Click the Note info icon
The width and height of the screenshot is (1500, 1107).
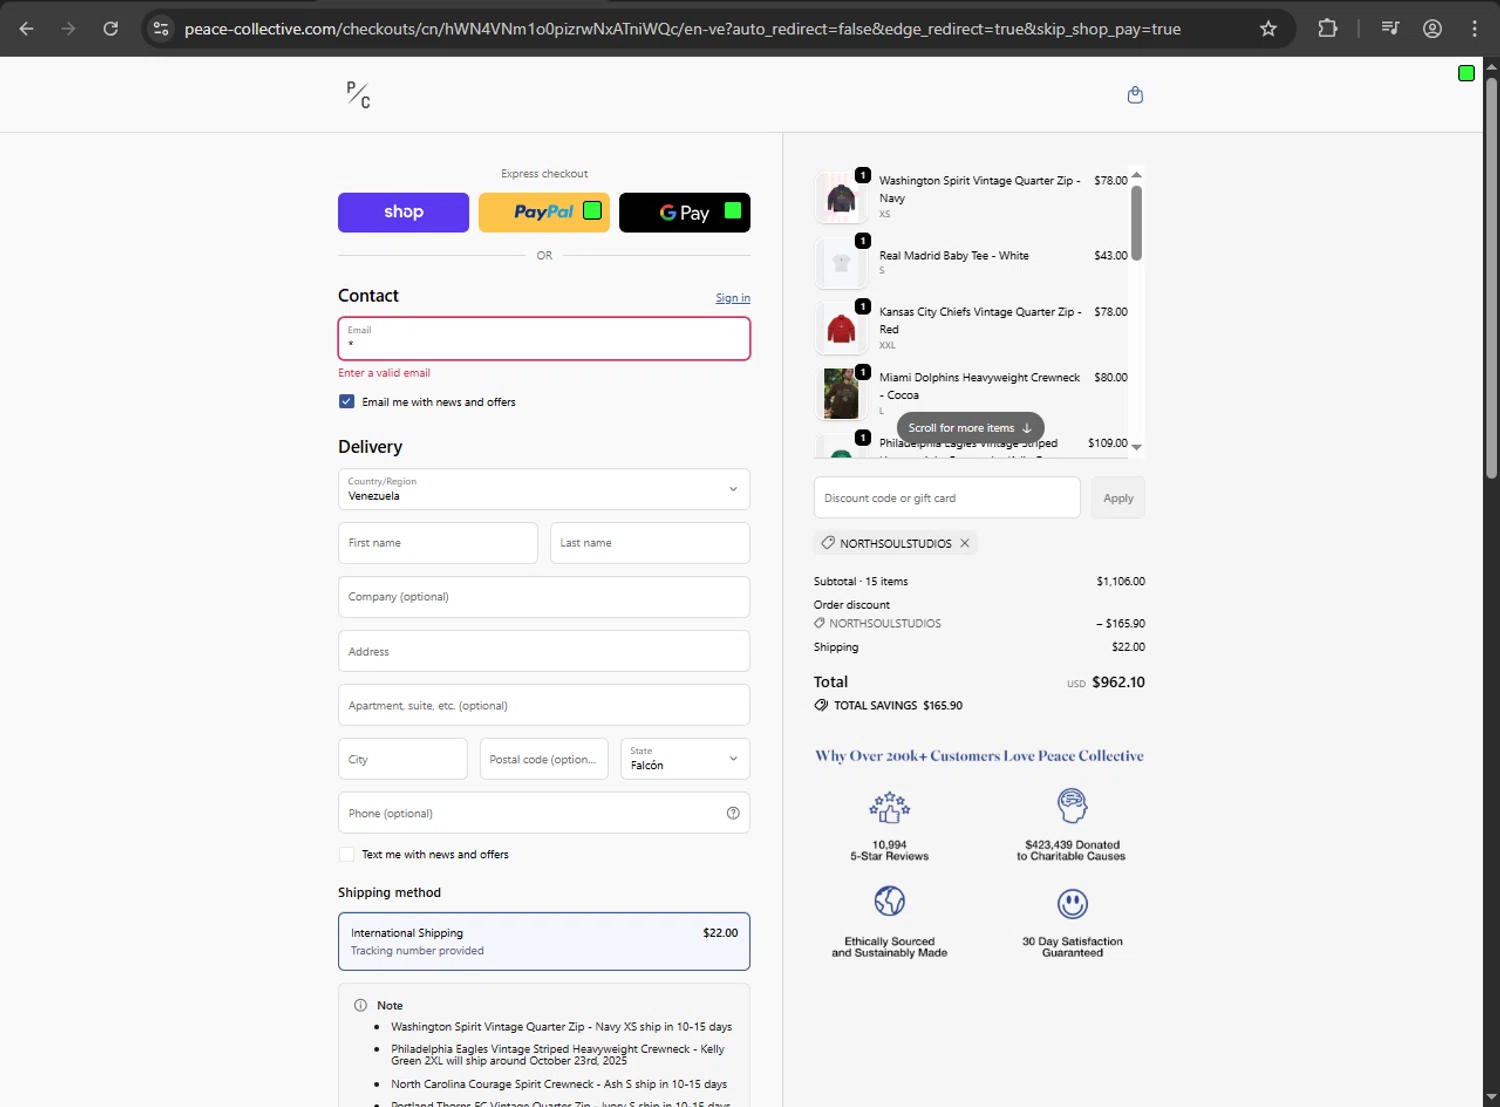coord(360,1005)
